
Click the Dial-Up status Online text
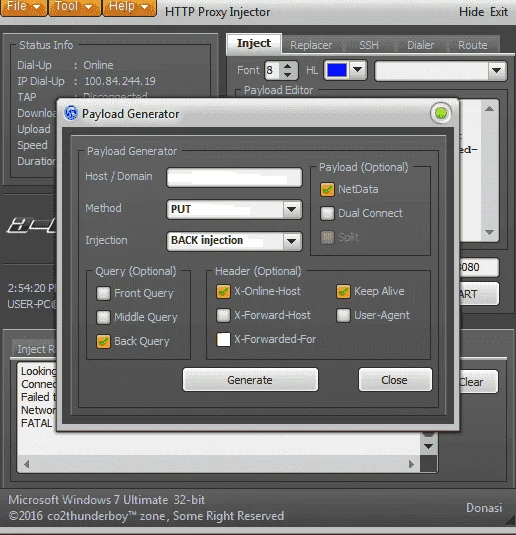coord(98,65)
